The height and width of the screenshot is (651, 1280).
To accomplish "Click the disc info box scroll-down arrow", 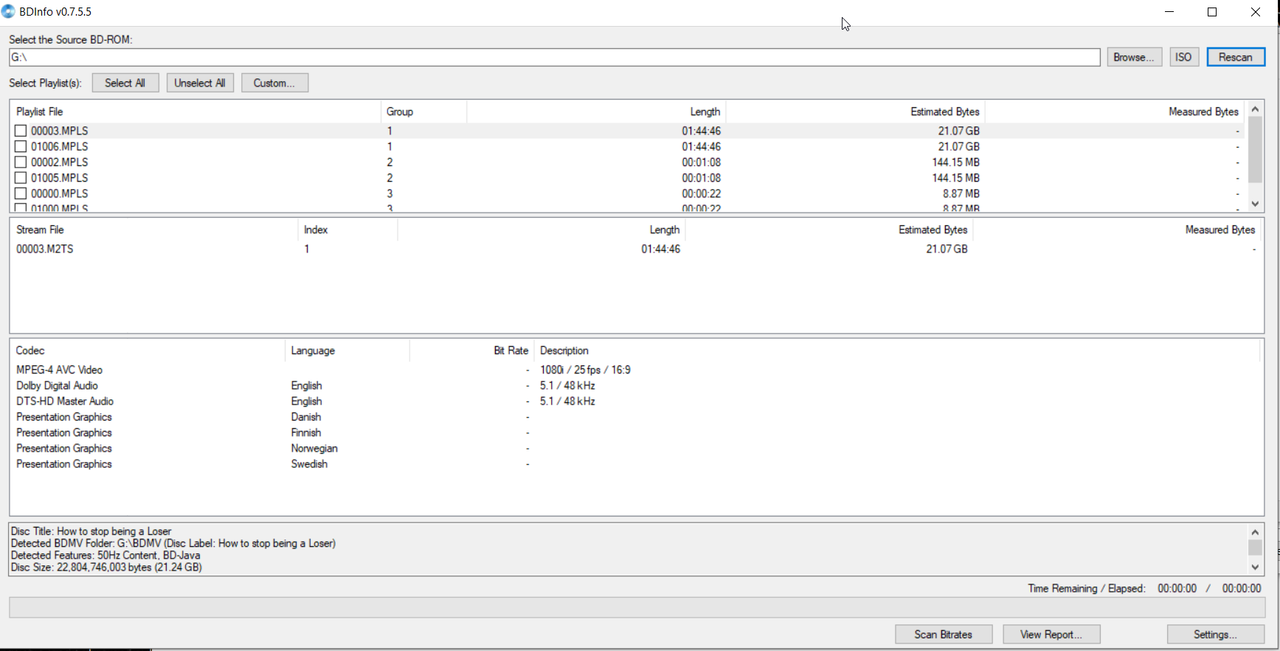I will pos(1255,566).
